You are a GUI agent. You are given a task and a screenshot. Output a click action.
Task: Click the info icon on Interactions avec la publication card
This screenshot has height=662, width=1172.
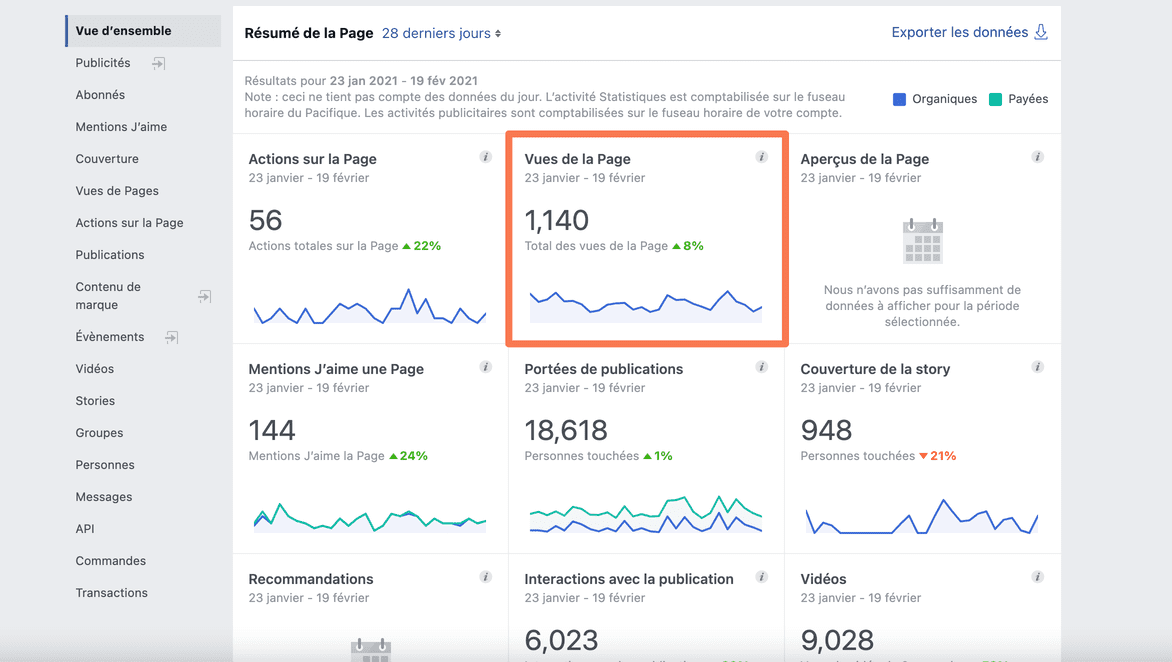pyautogui.click(x=762, y=577)
